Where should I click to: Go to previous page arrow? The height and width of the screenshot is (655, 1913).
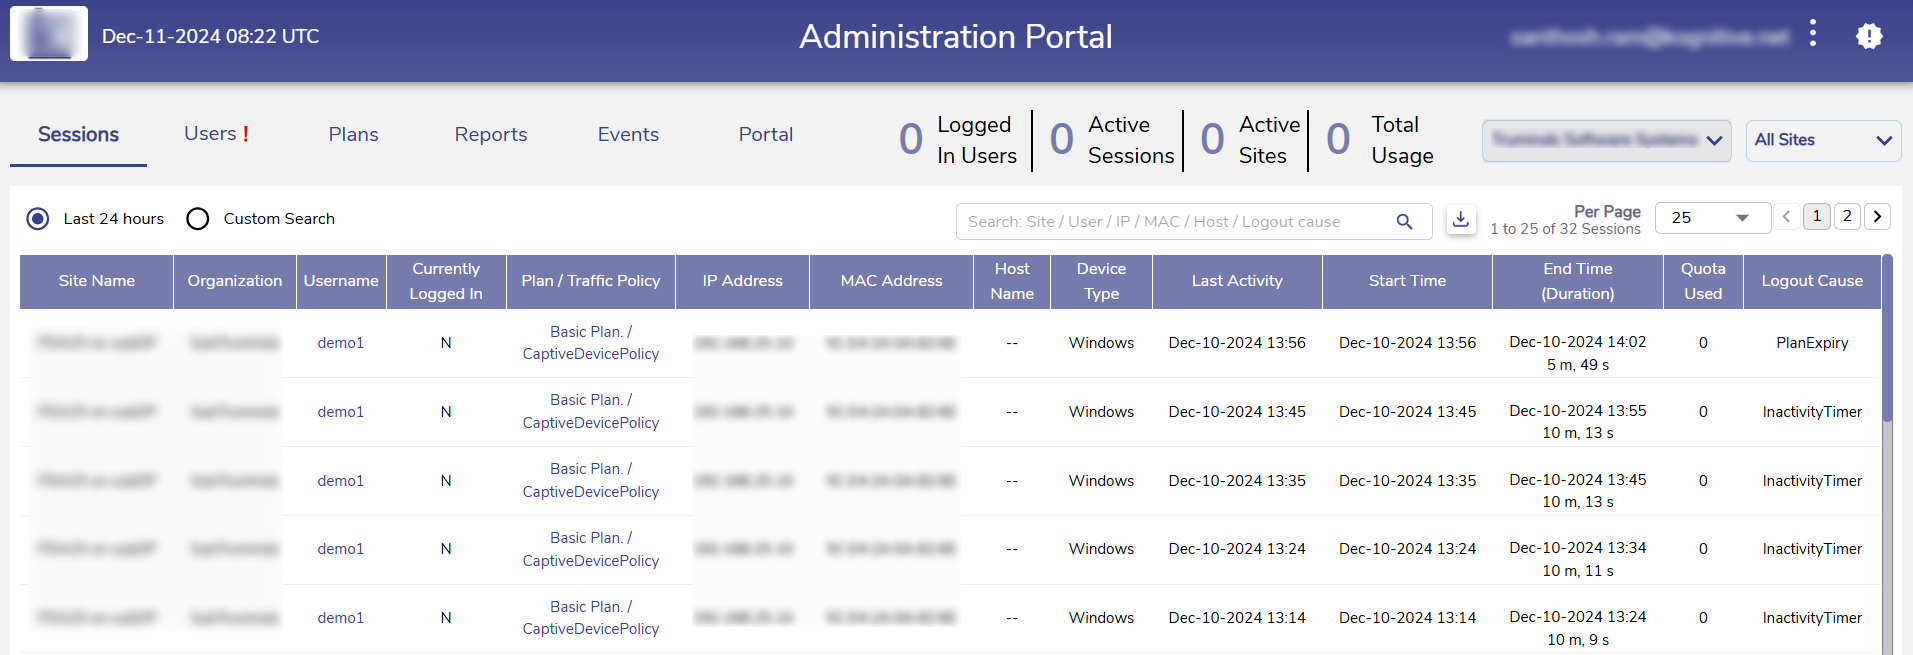point(1787,216)
